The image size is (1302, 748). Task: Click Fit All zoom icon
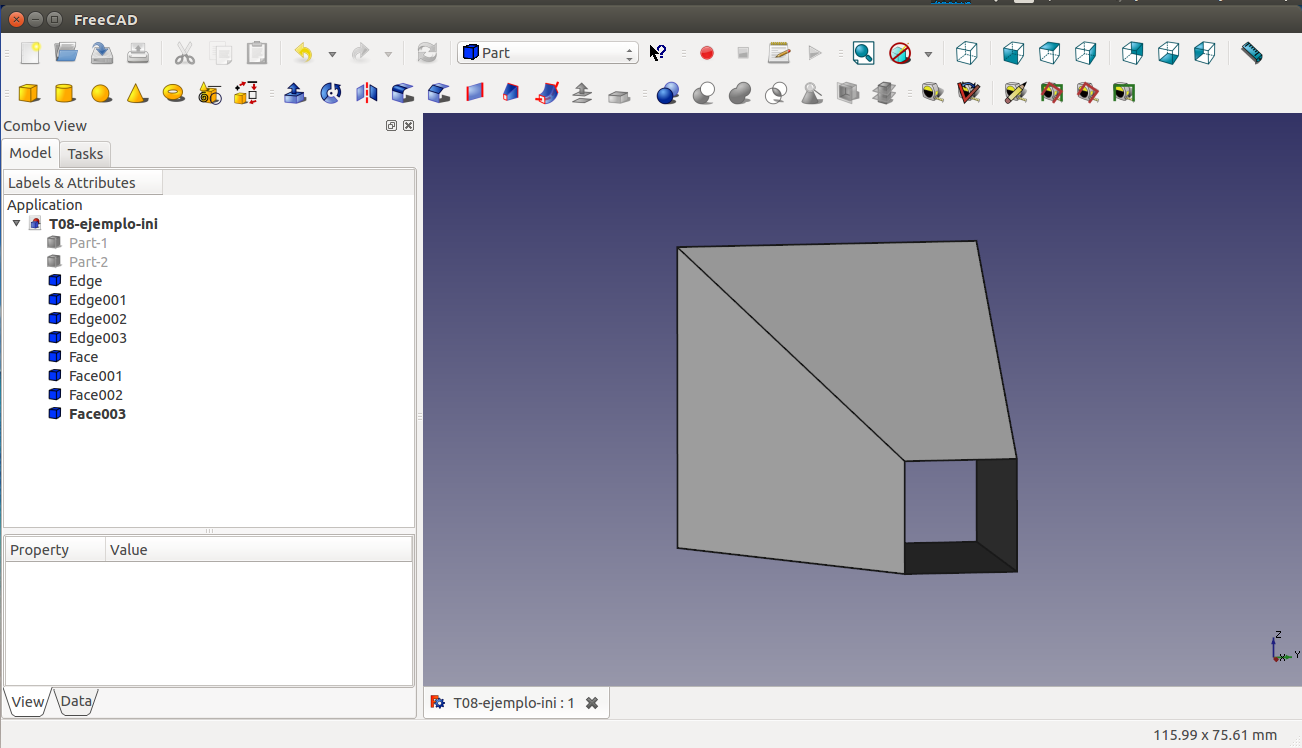(x=863, y=53)
